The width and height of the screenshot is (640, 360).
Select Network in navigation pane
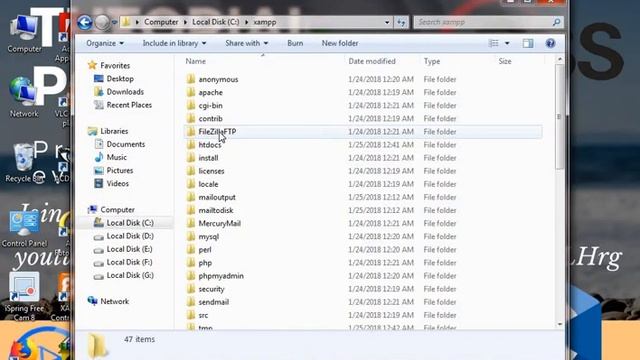click(x=114, y=301)
